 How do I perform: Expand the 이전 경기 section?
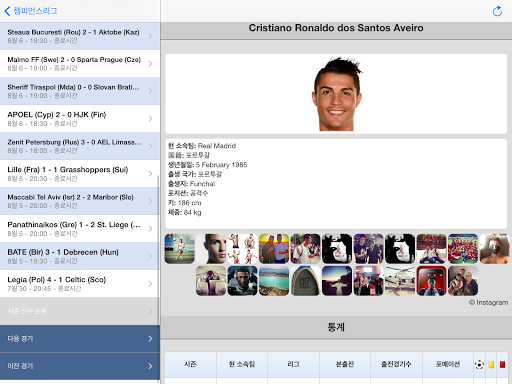pyautogui.click(x=80, y=366)
